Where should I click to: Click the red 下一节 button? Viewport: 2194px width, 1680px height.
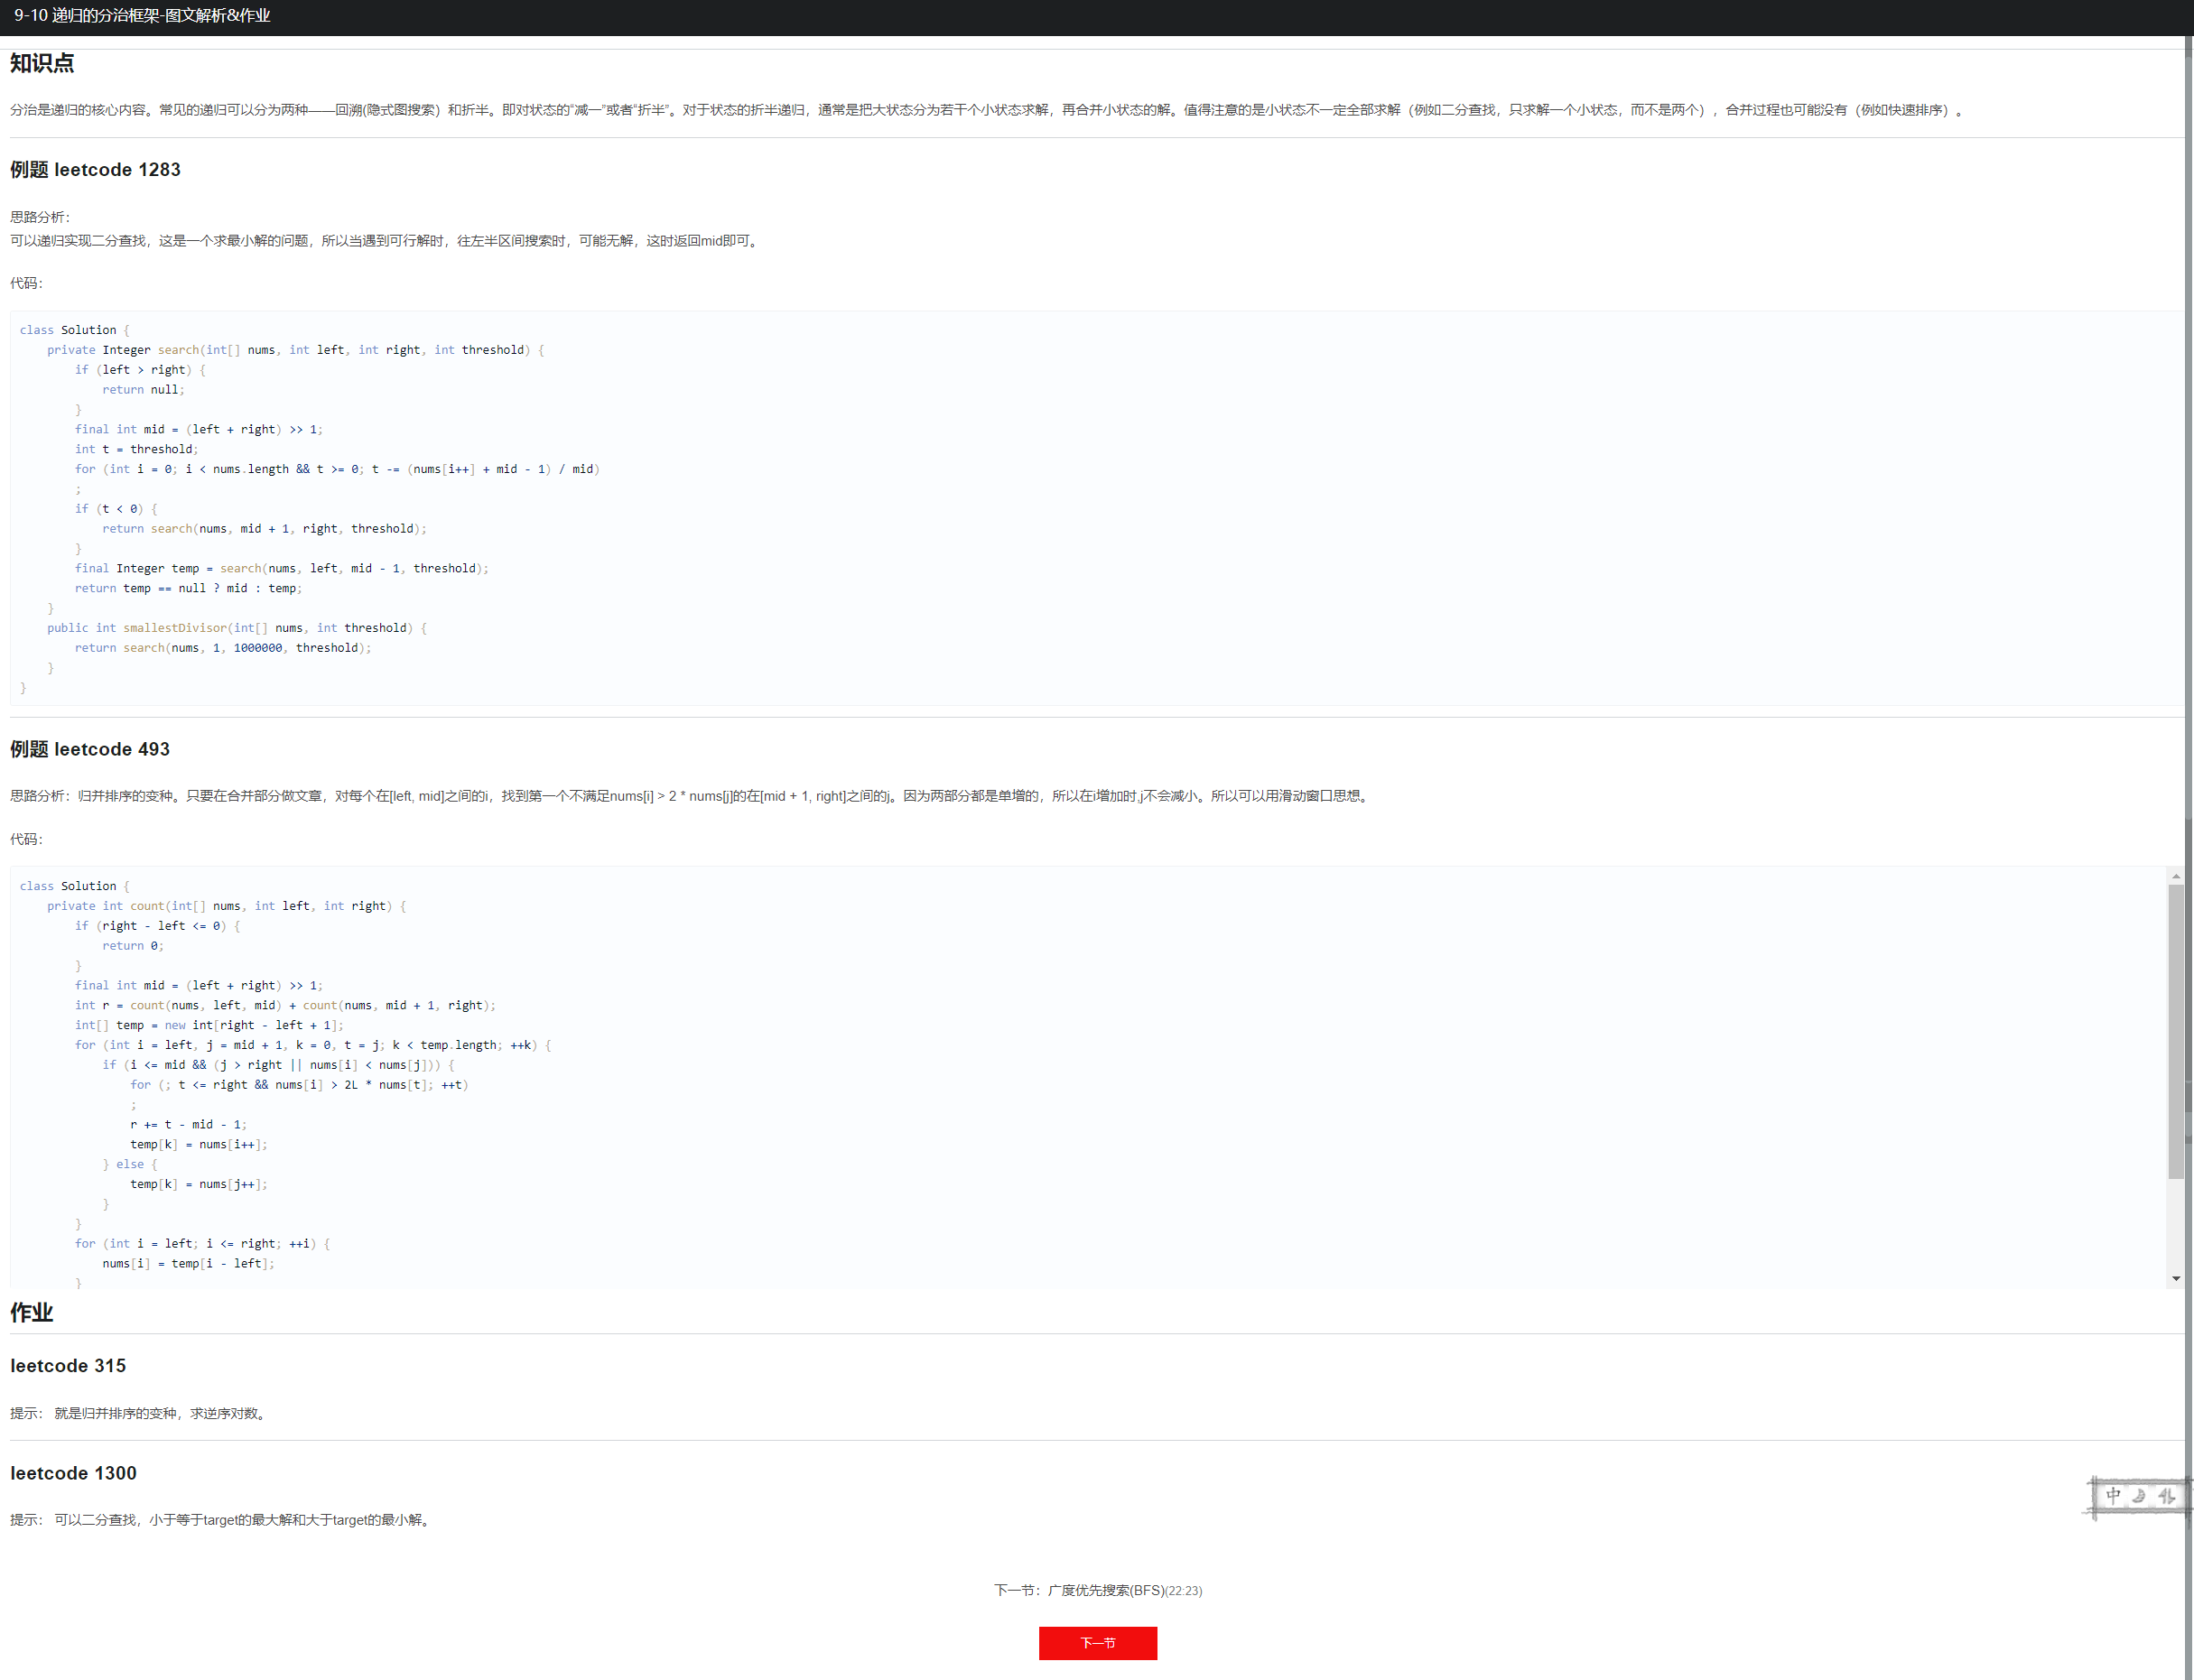(x=1097, y=1642)
